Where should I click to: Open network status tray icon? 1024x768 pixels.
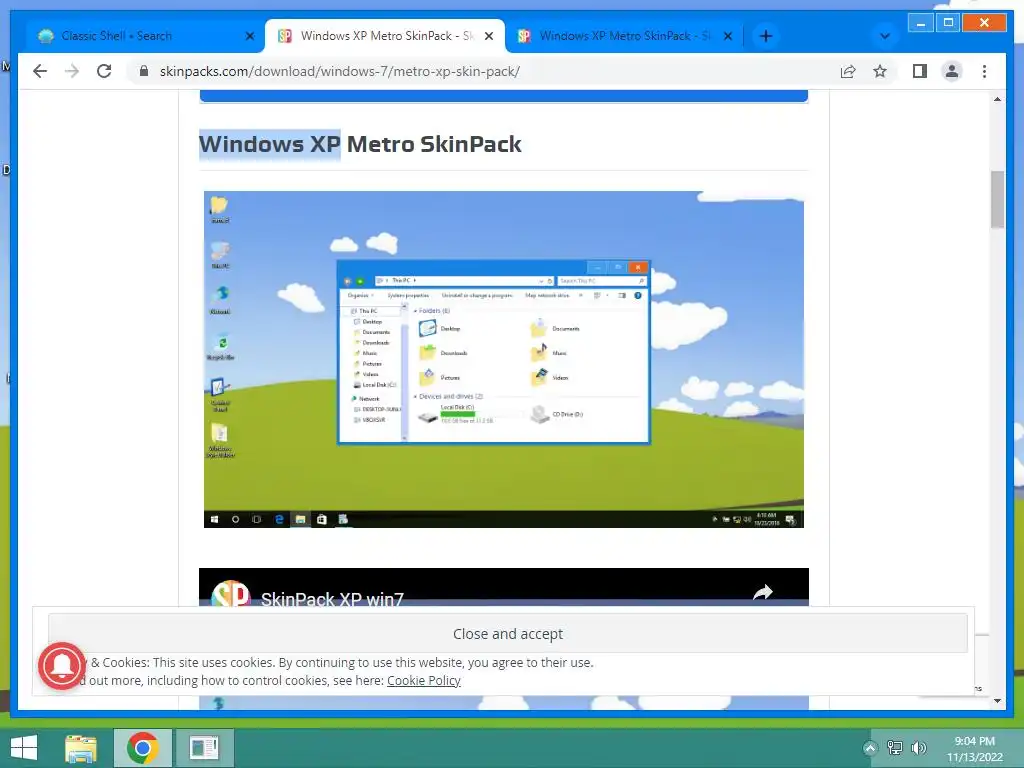pyautogui.click(x=894, y=748)
